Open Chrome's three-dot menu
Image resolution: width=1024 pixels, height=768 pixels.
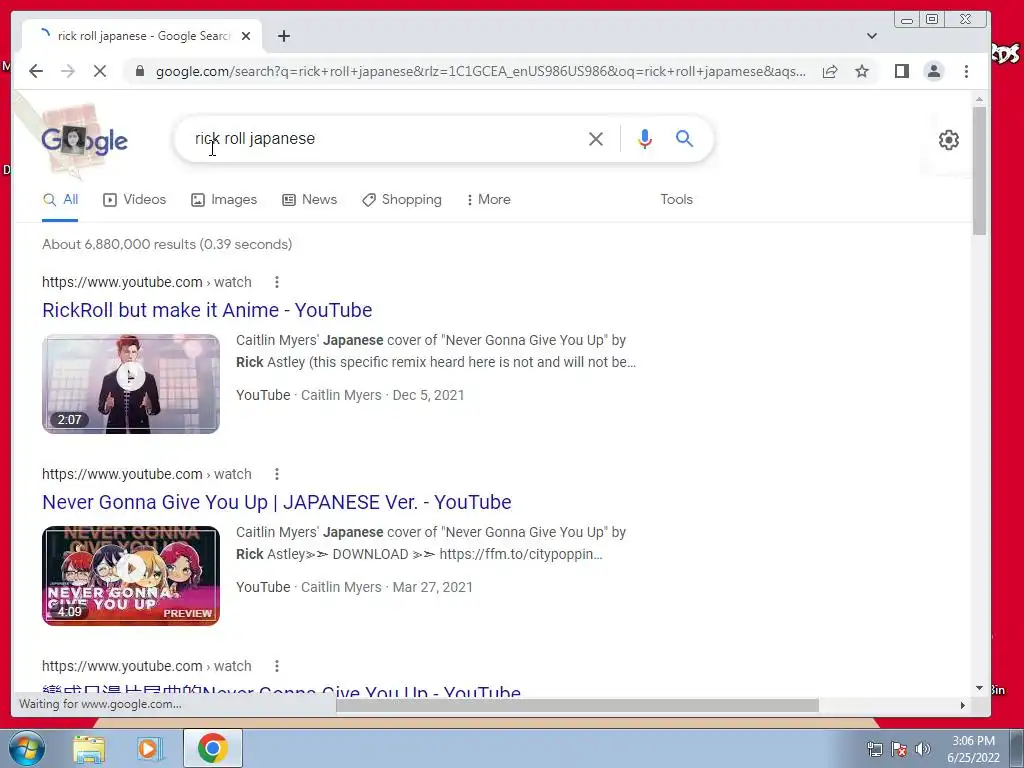967,71
